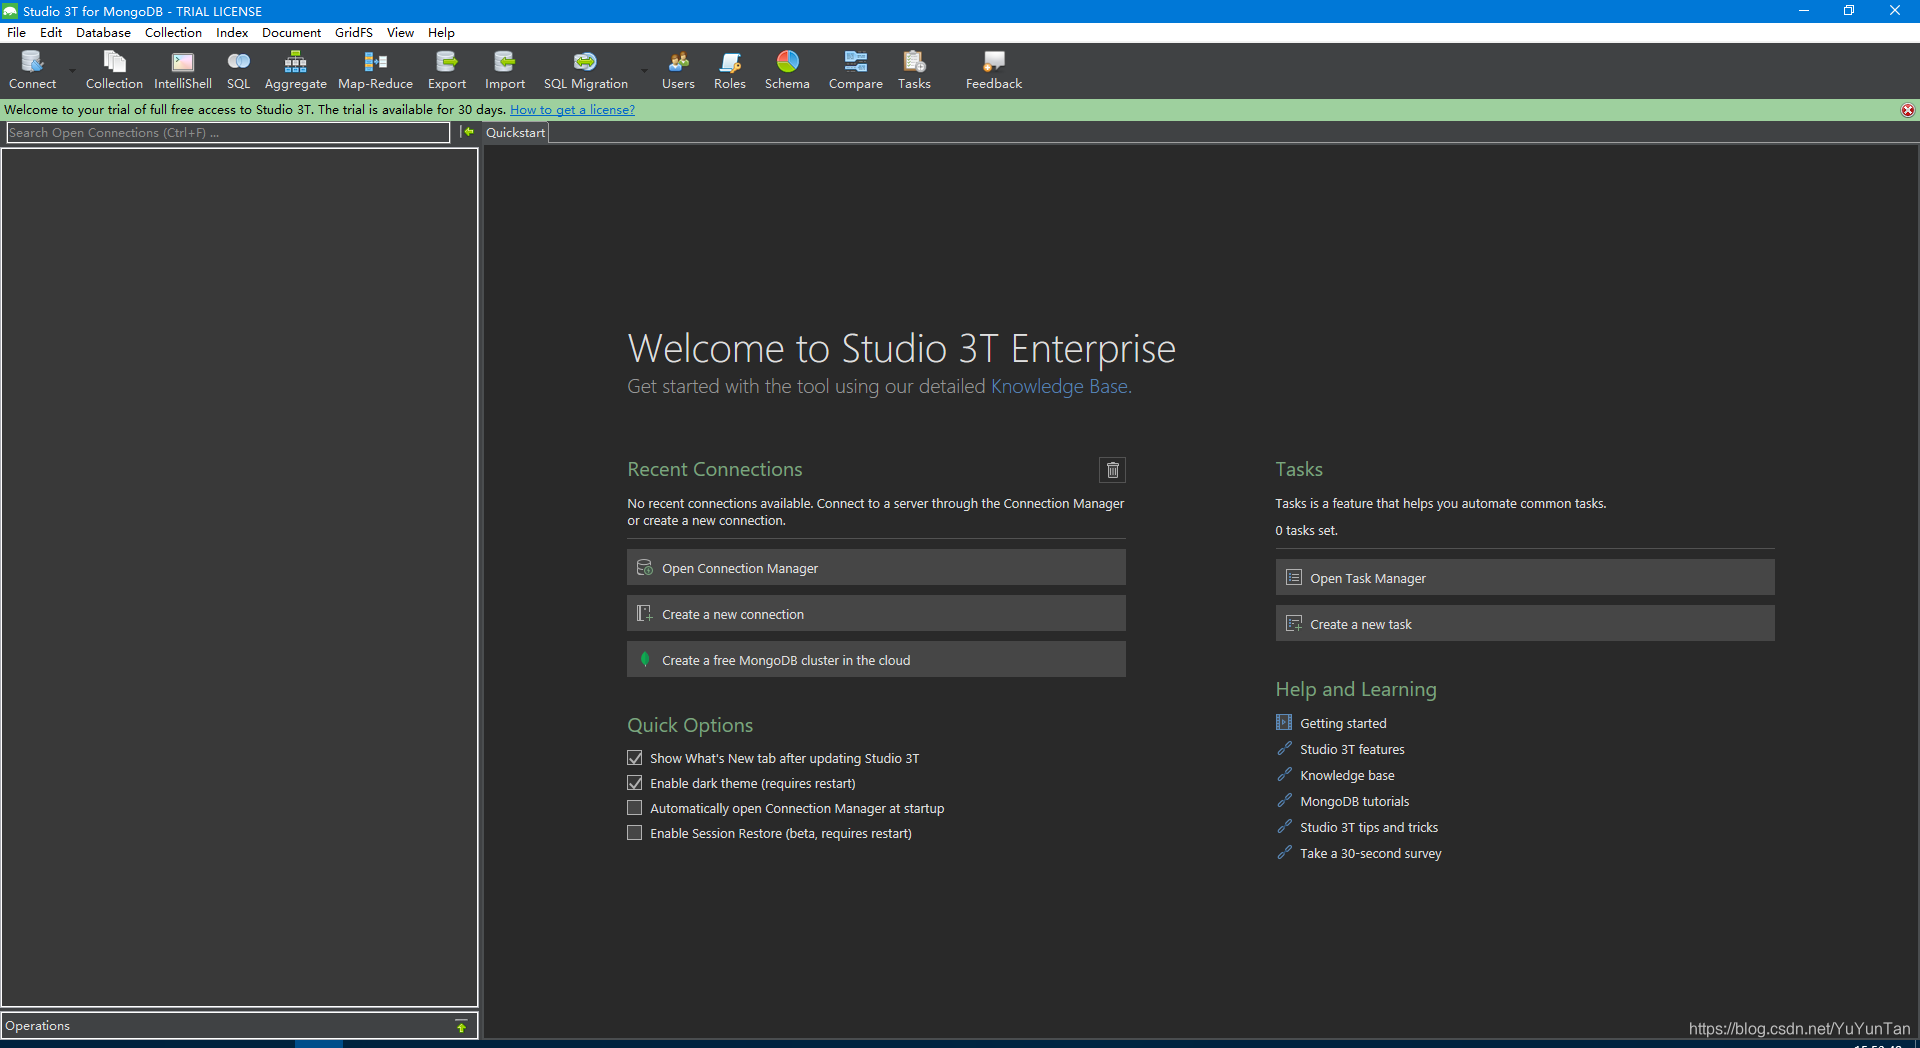Collapse the connection tree panel arrow

pyautogui.click(x=467, y=132)
